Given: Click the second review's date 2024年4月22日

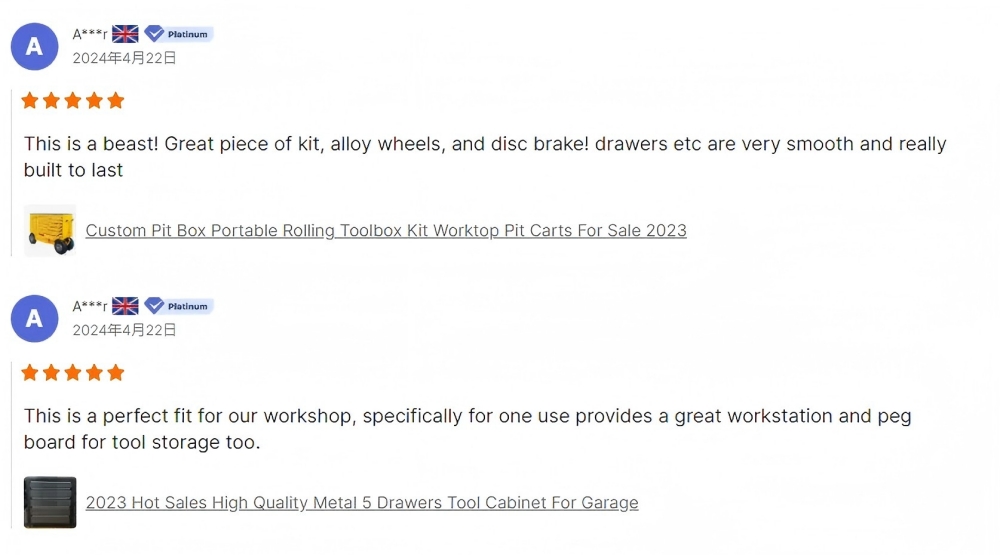Looking at the screenshot, I should tap(124, 330).
